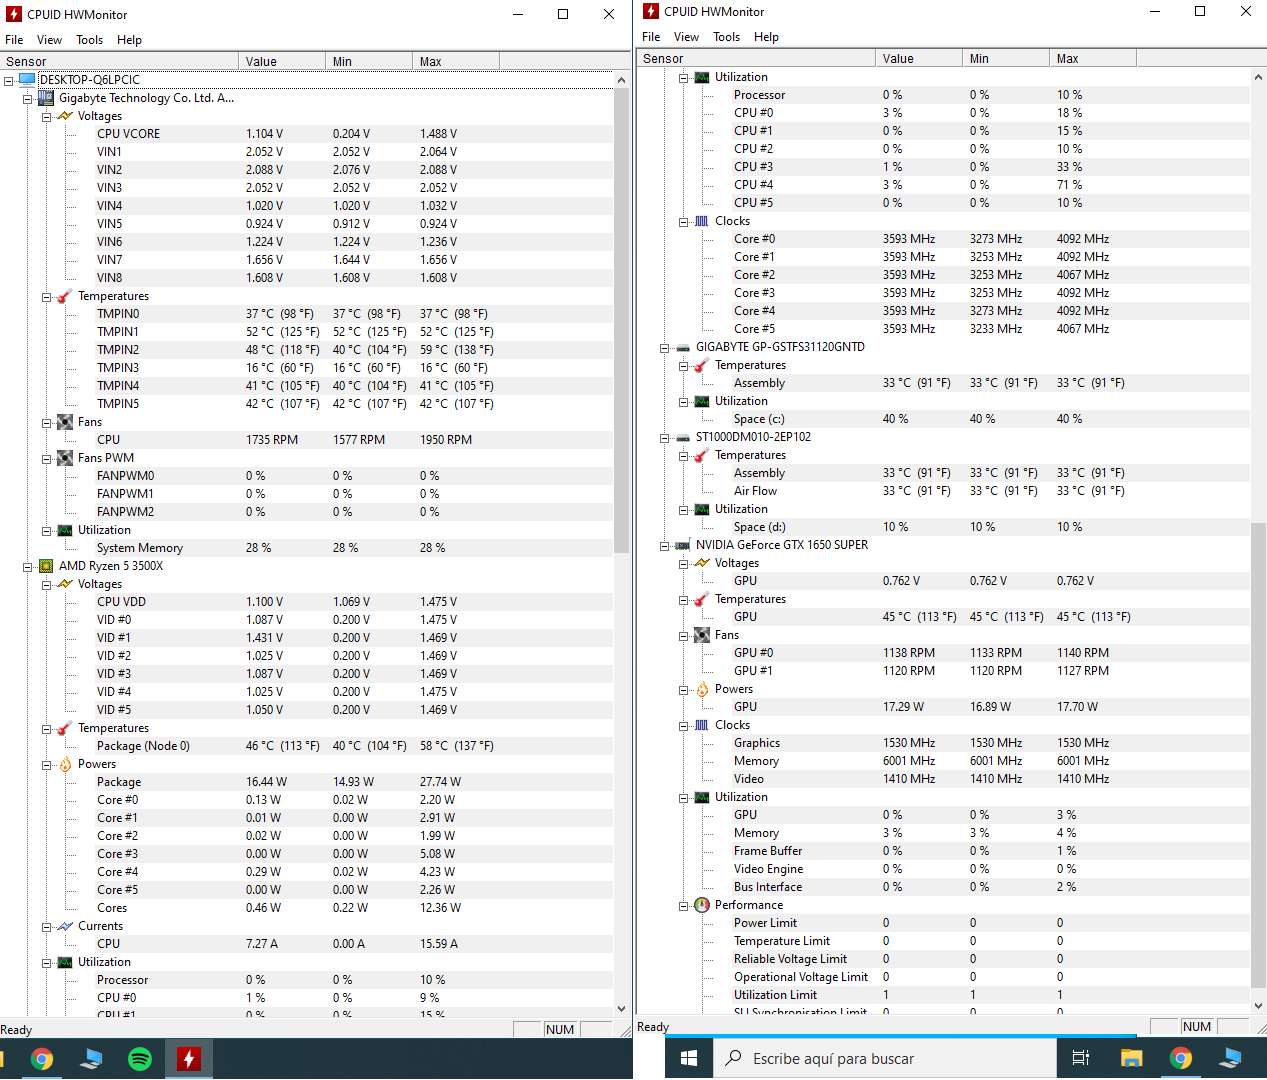Click the search box 'Escribe aquí para buscar'
This screenshot has width=1267, height=1080.
point(885,1058)
